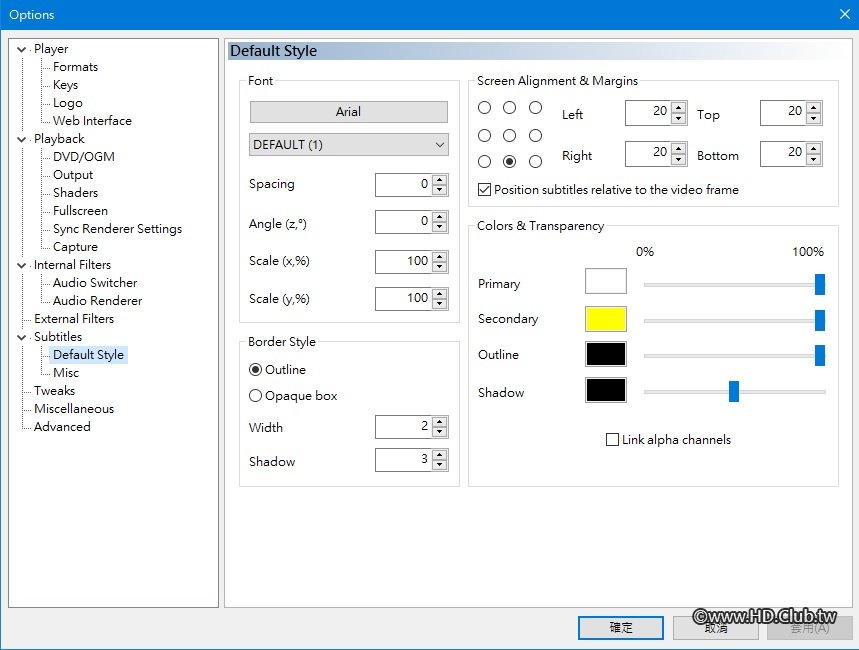Image resolution: width=859 pixels, height=650 pixels.
Task: Increase the Left margin value
Action: pyautogui.click(x=678, y=107)
